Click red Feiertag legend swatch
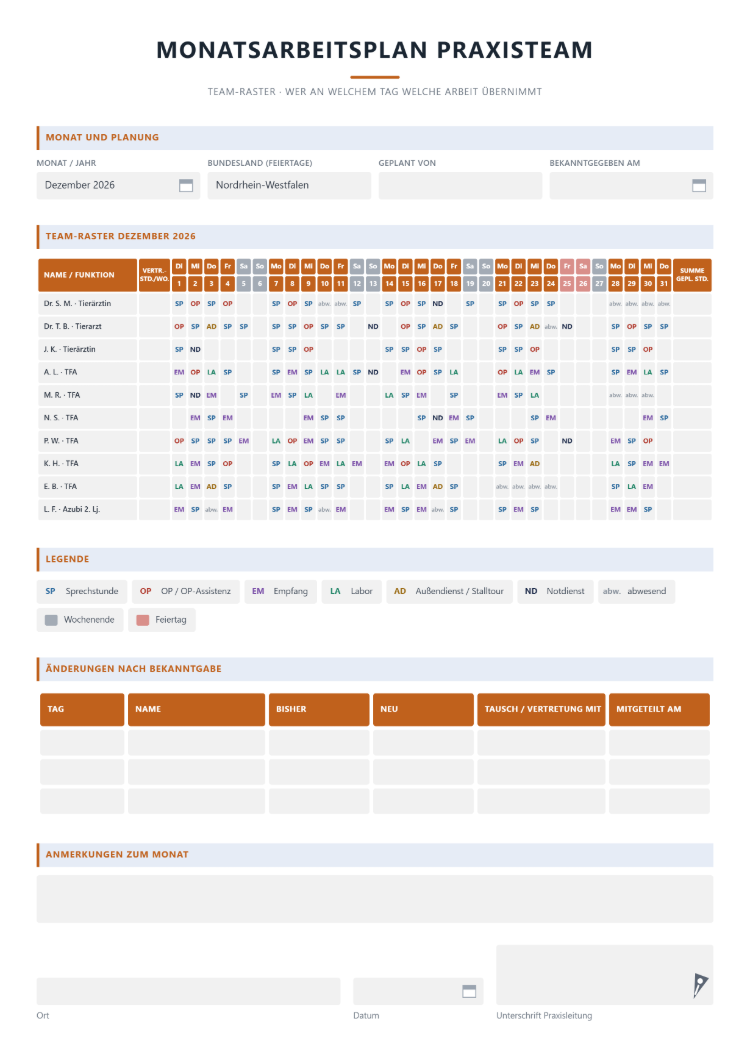The height and width of the screenshot is (1060, 750). coord(143,620)
